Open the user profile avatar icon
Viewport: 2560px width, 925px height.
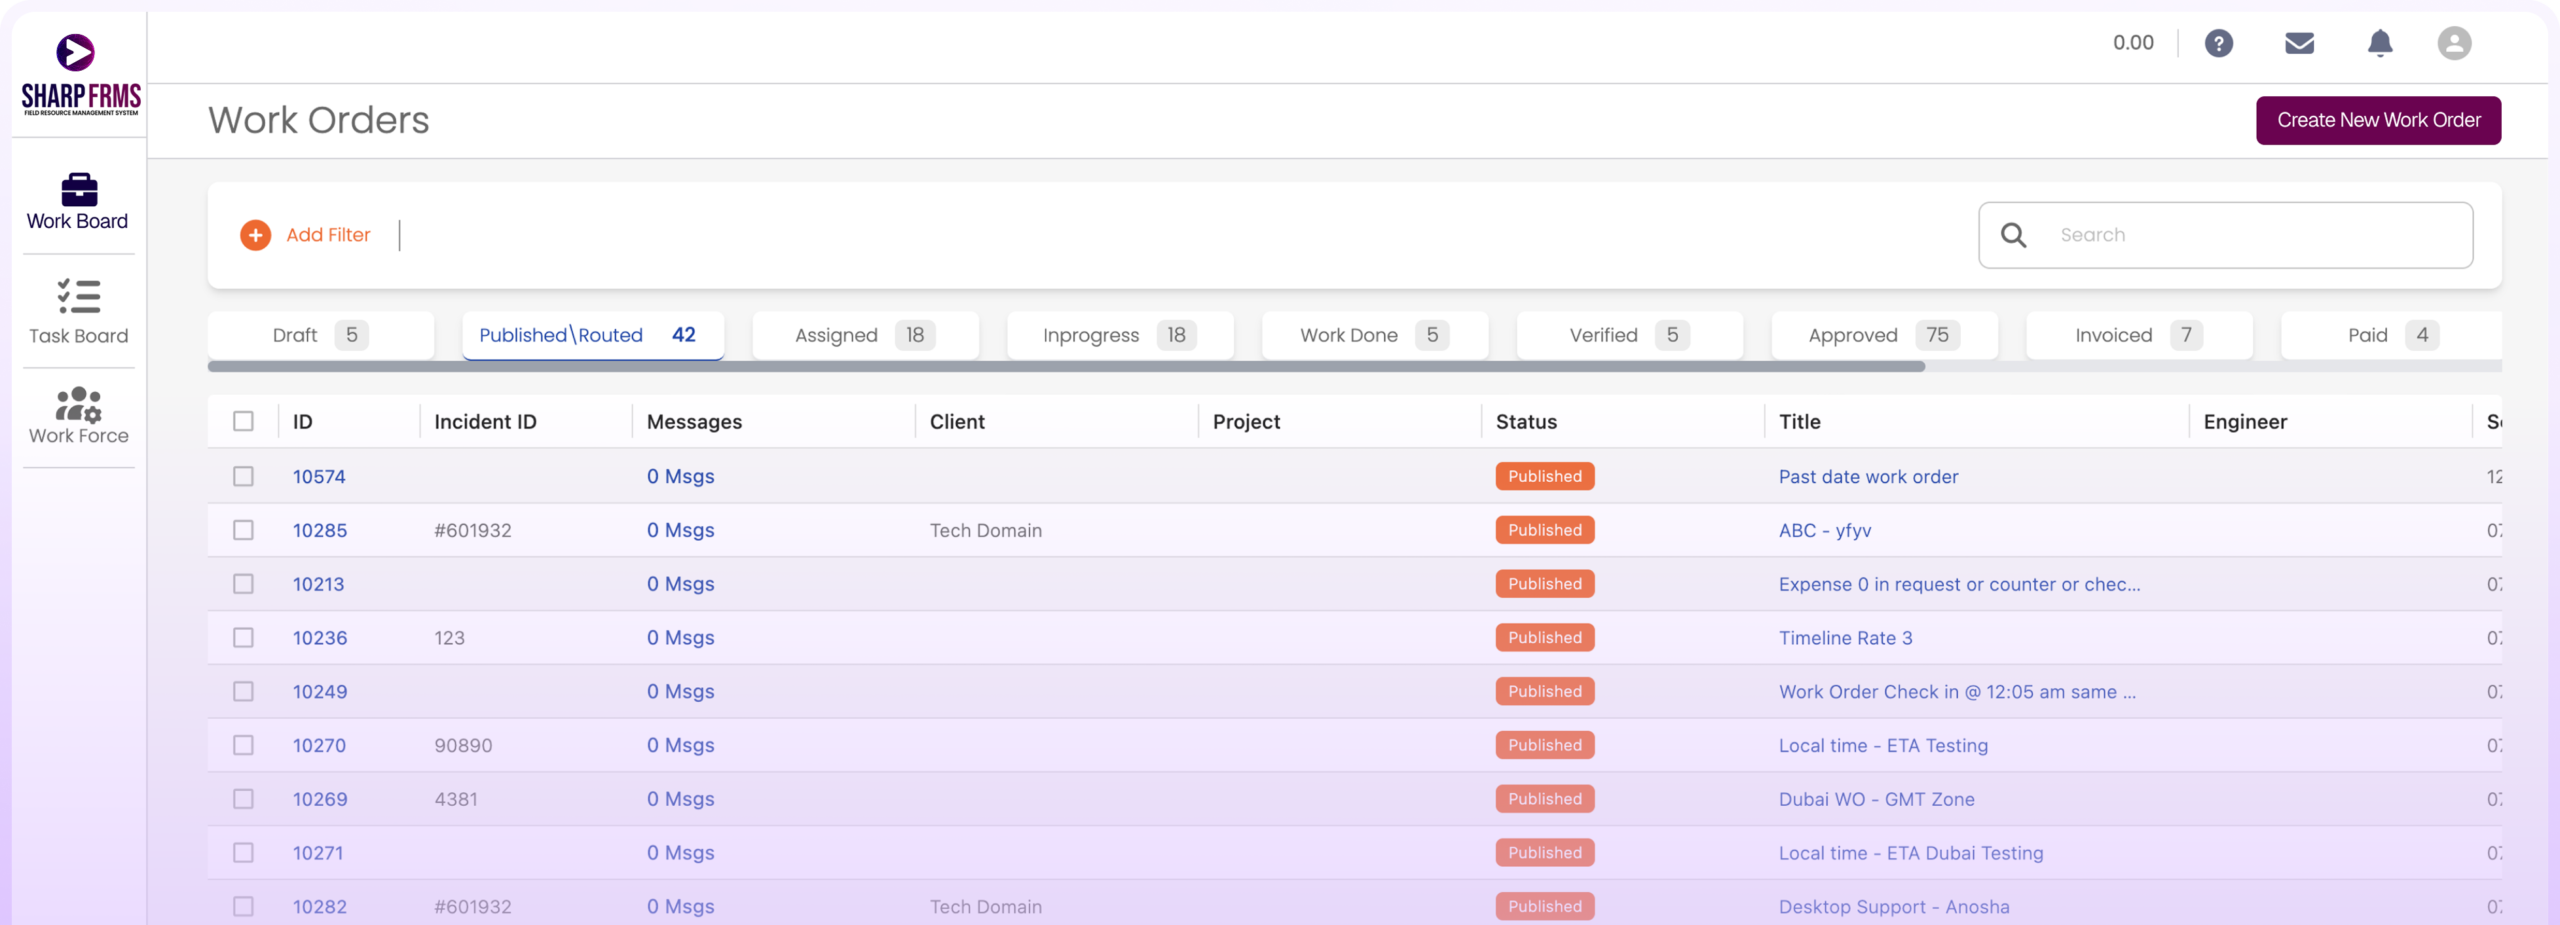(2453, 43)
